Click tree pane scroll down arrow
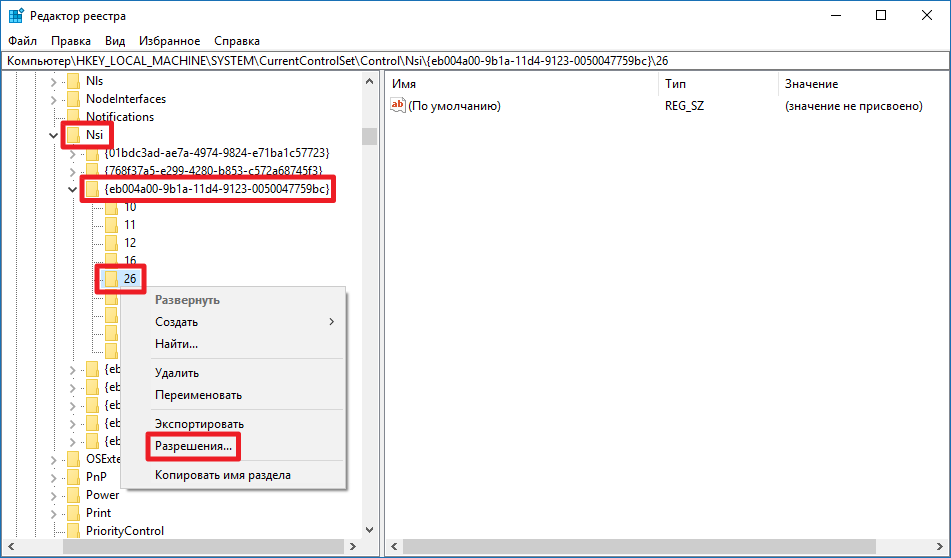 pos(369,530)
